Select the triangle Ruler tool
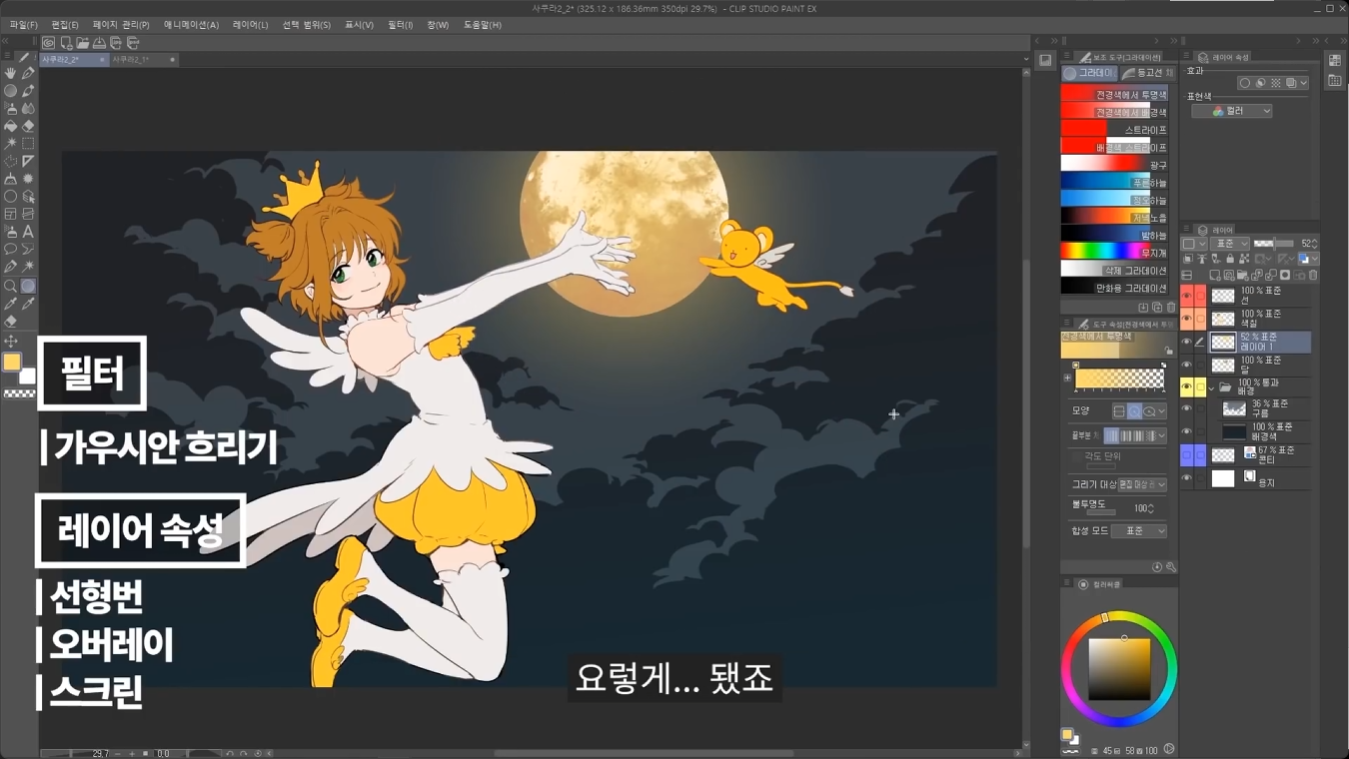Viewport: 1349px width, 759px height. click(28, 161)
